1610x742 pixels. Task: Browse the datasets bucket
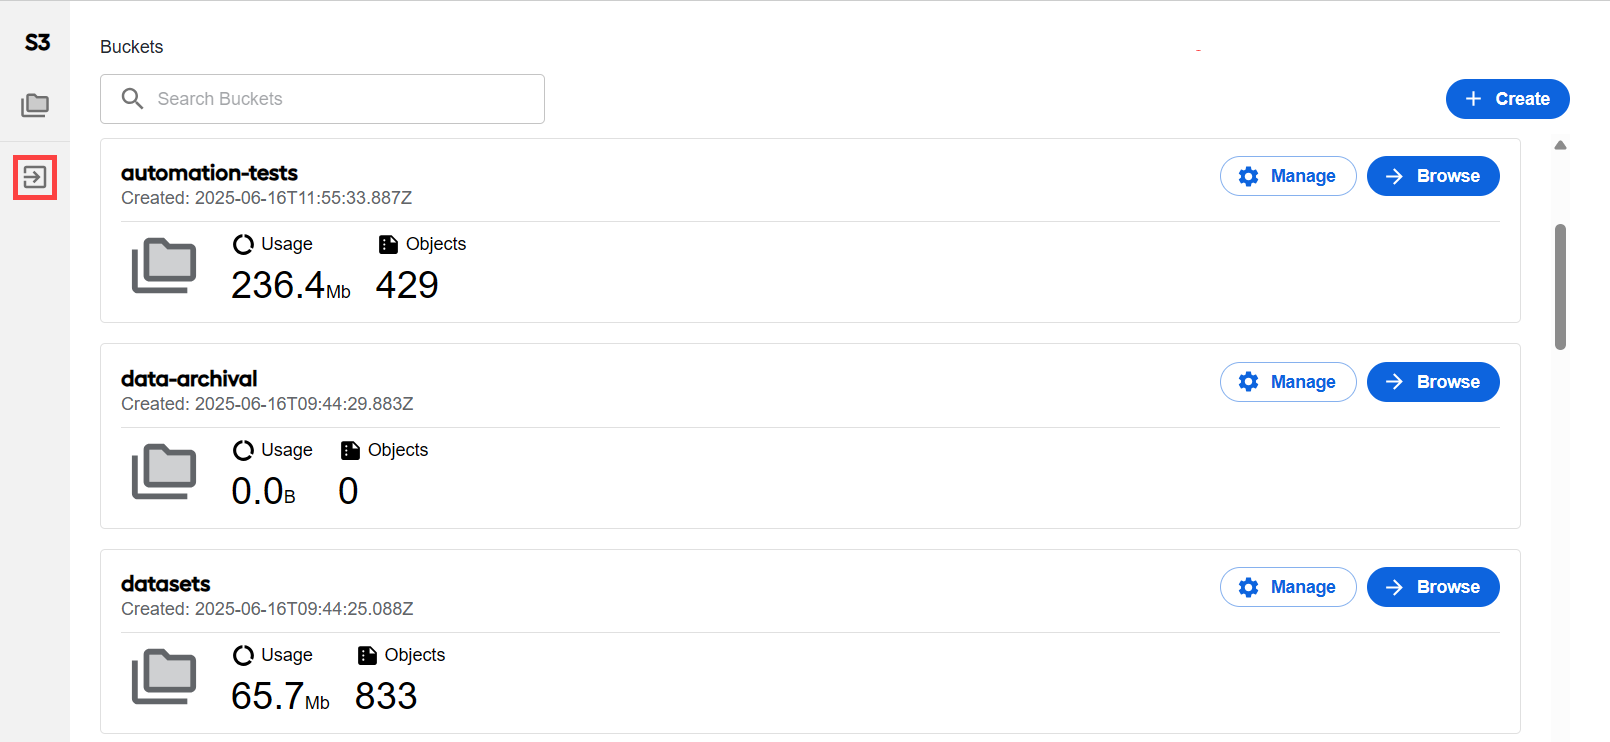point(1433,587)
